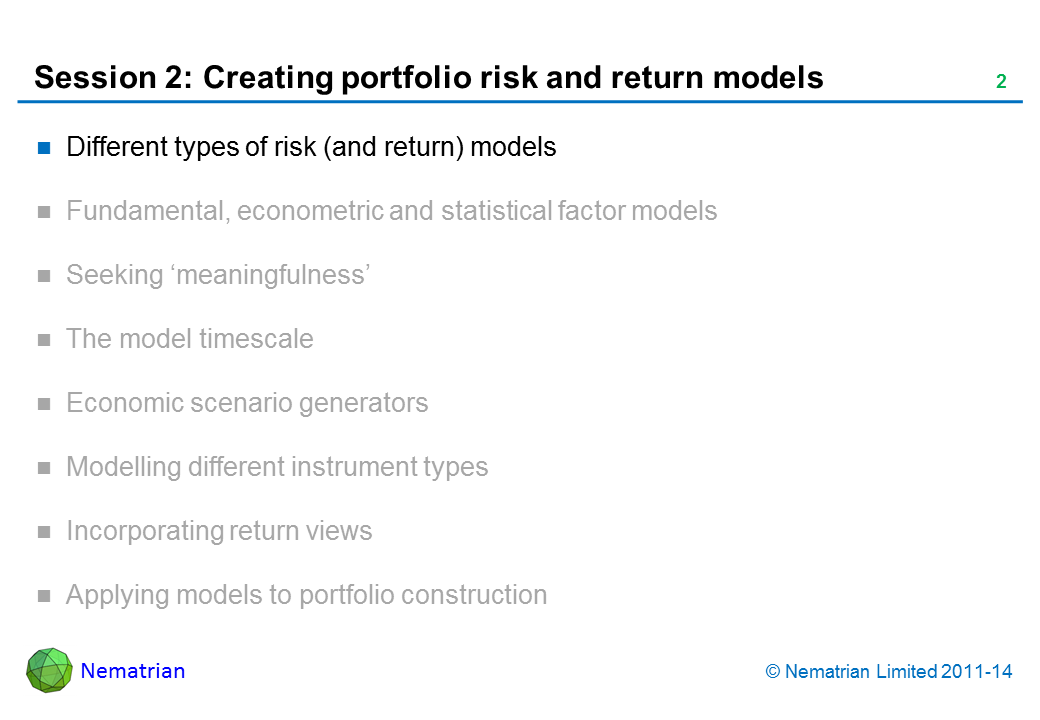
Task: Click the grey bullet beside 'Economic scenario generators'
Action: (x=44, y=404)
